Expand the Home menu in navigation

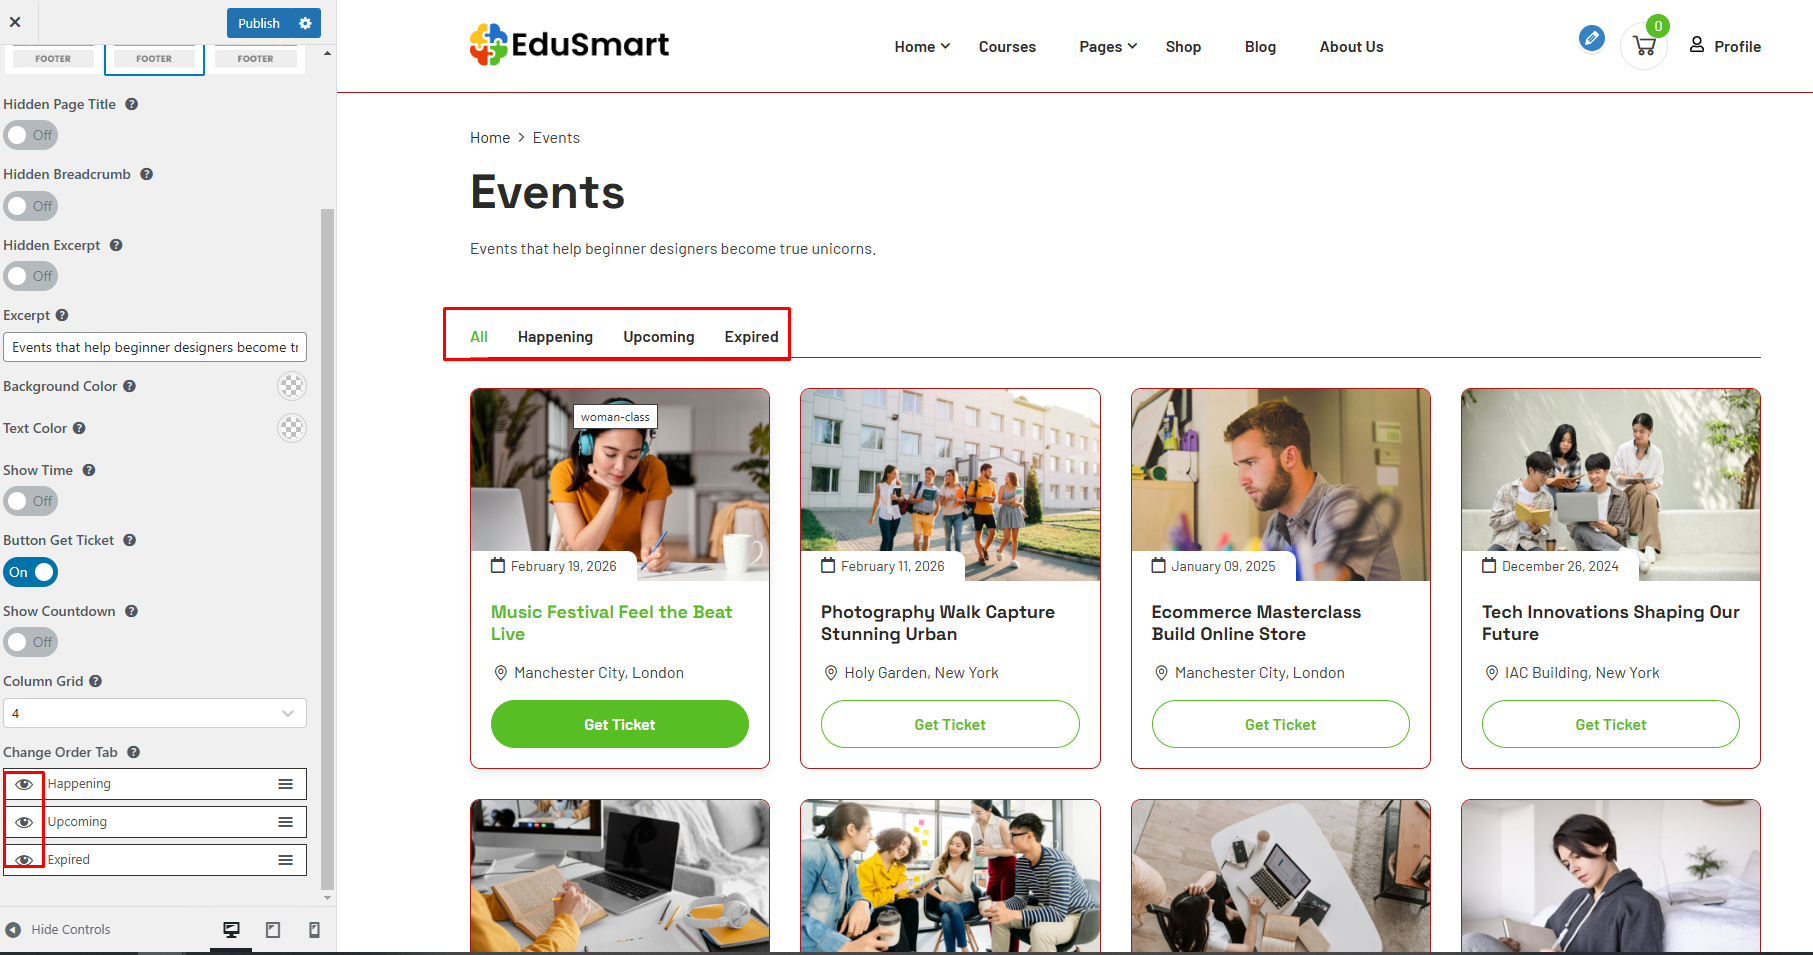point(922,47)
